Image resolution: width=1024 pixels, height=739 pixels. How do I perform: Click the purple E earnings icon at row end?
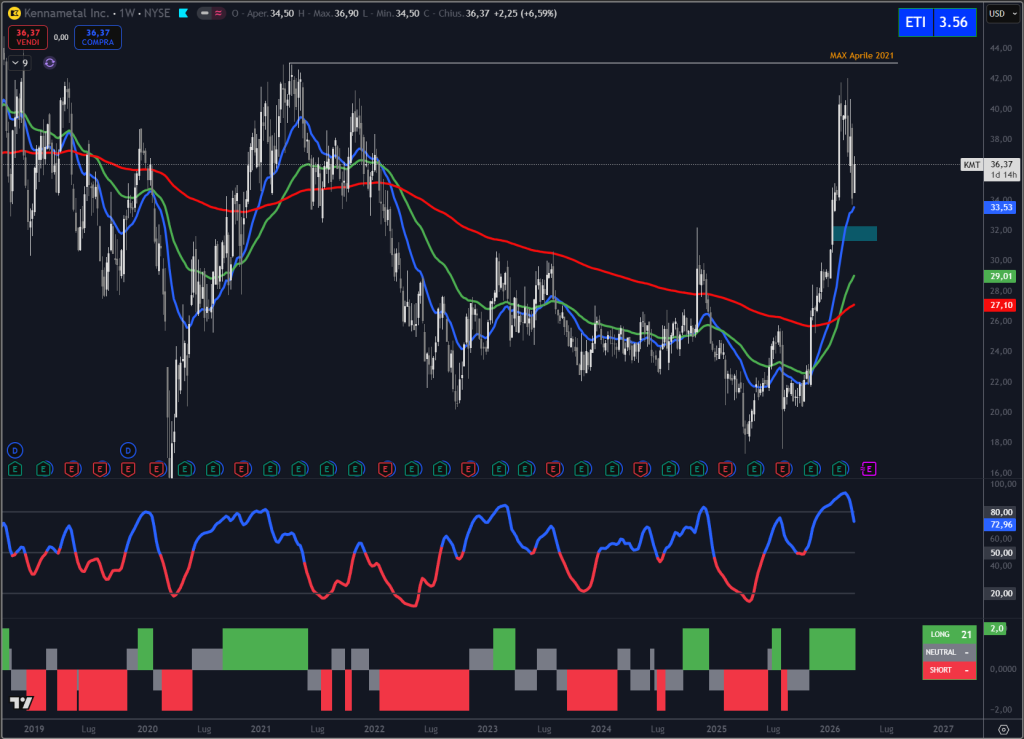coord(869,467)
